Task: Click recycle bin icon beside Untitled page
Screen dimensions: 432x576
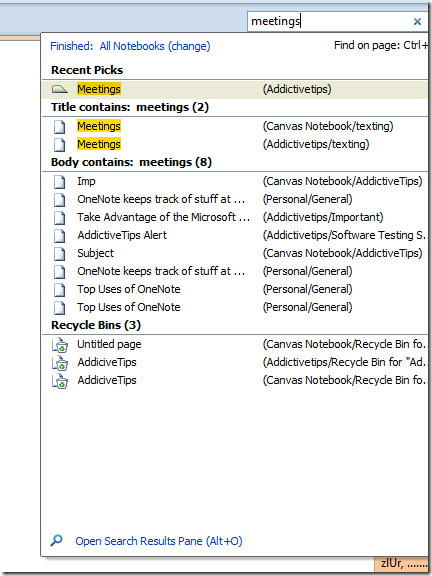Action: pyautogui.click(x=60, y=345)
